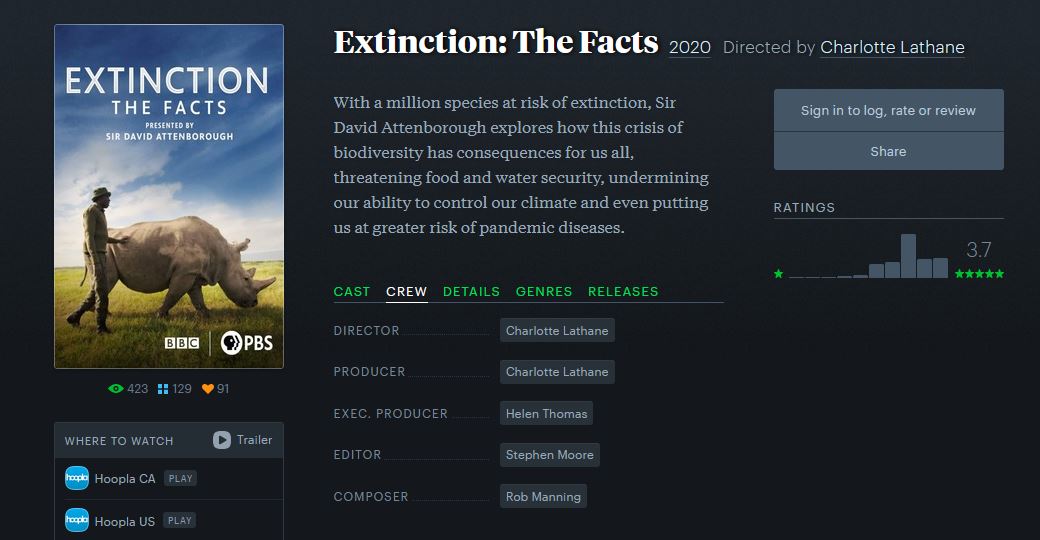Switch to the Cast tab
This screenshot has height=540, width=1040.
(352, 292)
